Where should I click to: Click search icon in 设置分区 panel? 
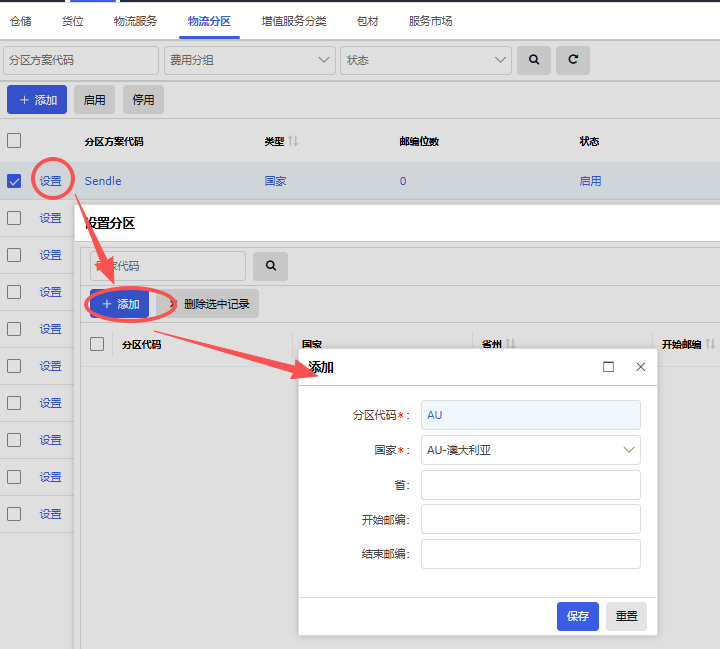click(270, 266)
